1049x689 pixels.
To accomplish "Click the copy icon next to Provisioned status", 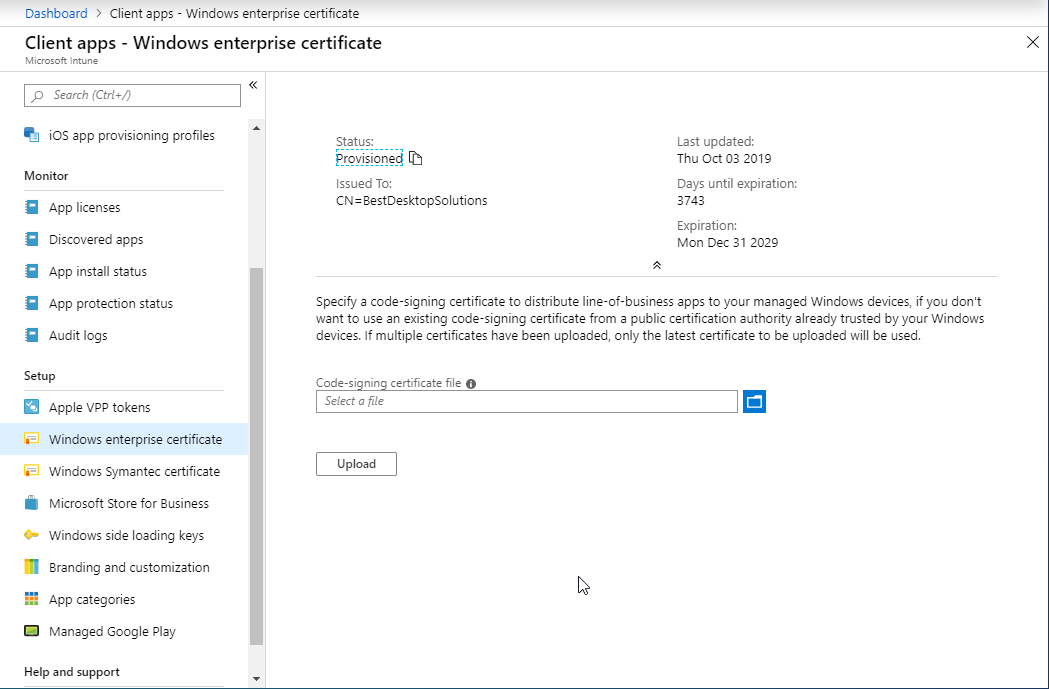I will 416,159.
